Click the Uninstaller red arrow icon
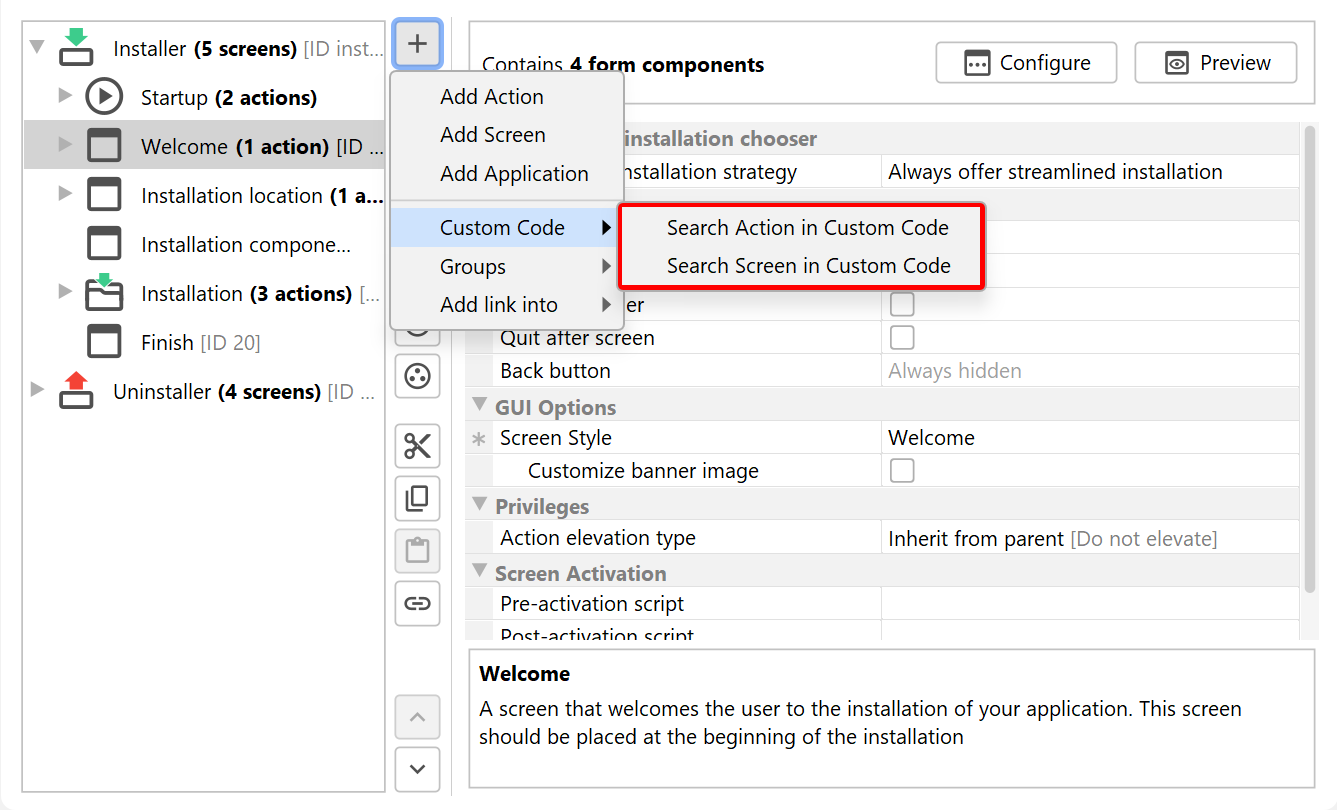 [76, 391]
